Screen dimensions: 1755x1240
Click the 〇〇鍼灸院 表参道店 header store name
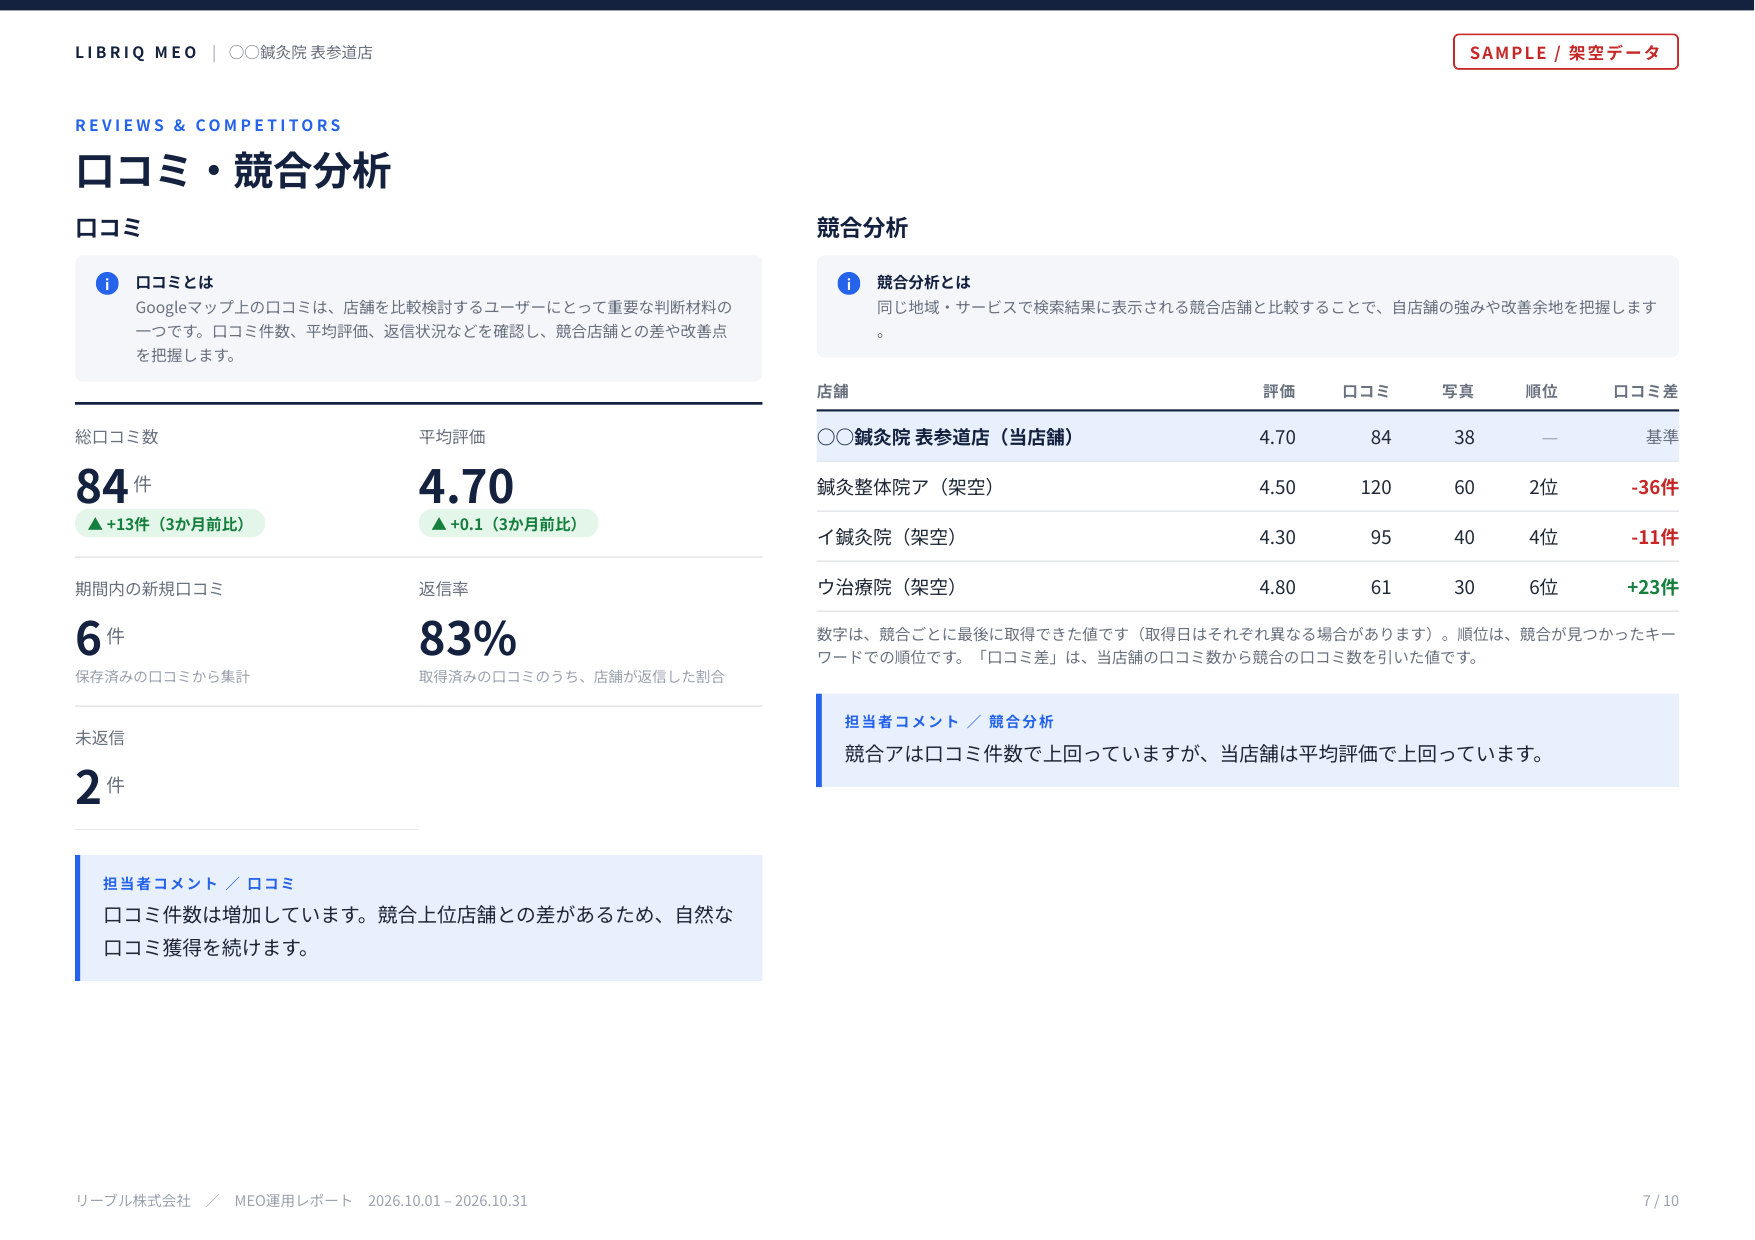[301, 52]
